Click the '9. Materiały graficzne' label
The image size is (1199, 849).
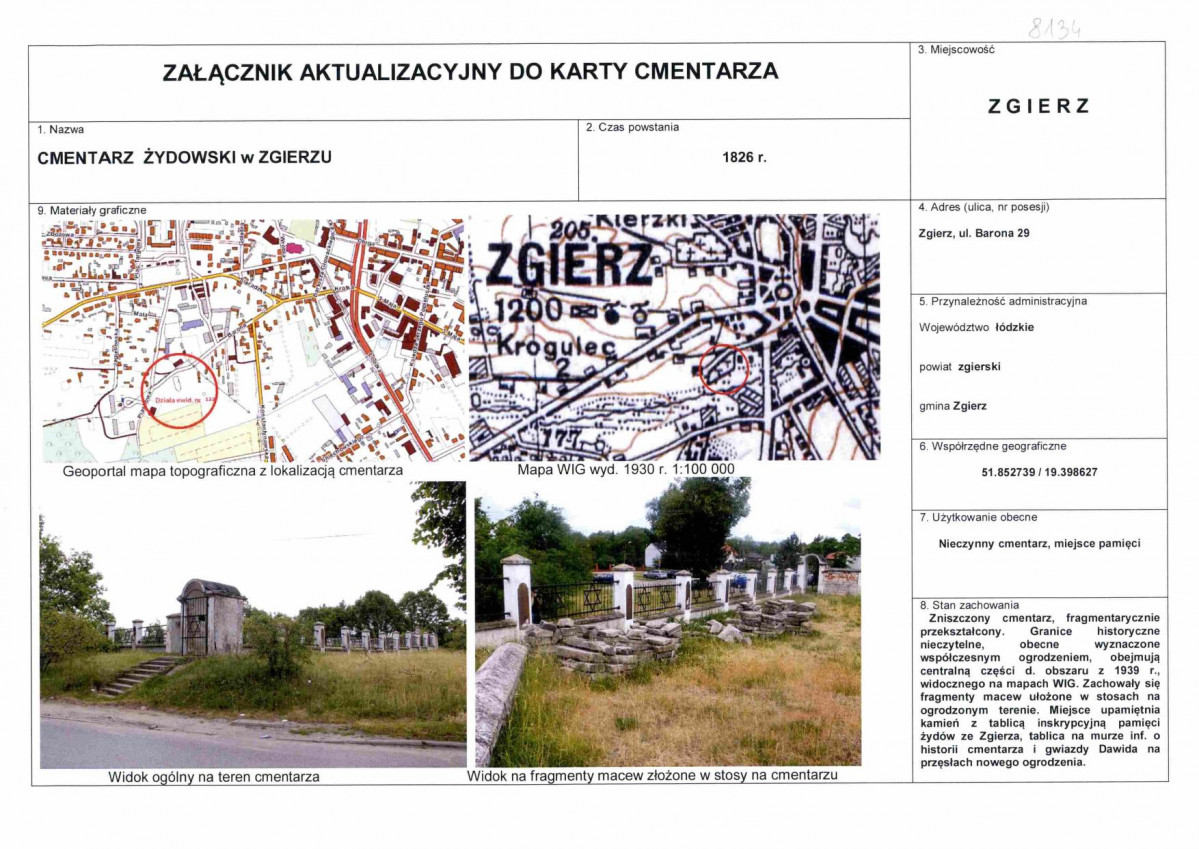[x=92, y=210]
